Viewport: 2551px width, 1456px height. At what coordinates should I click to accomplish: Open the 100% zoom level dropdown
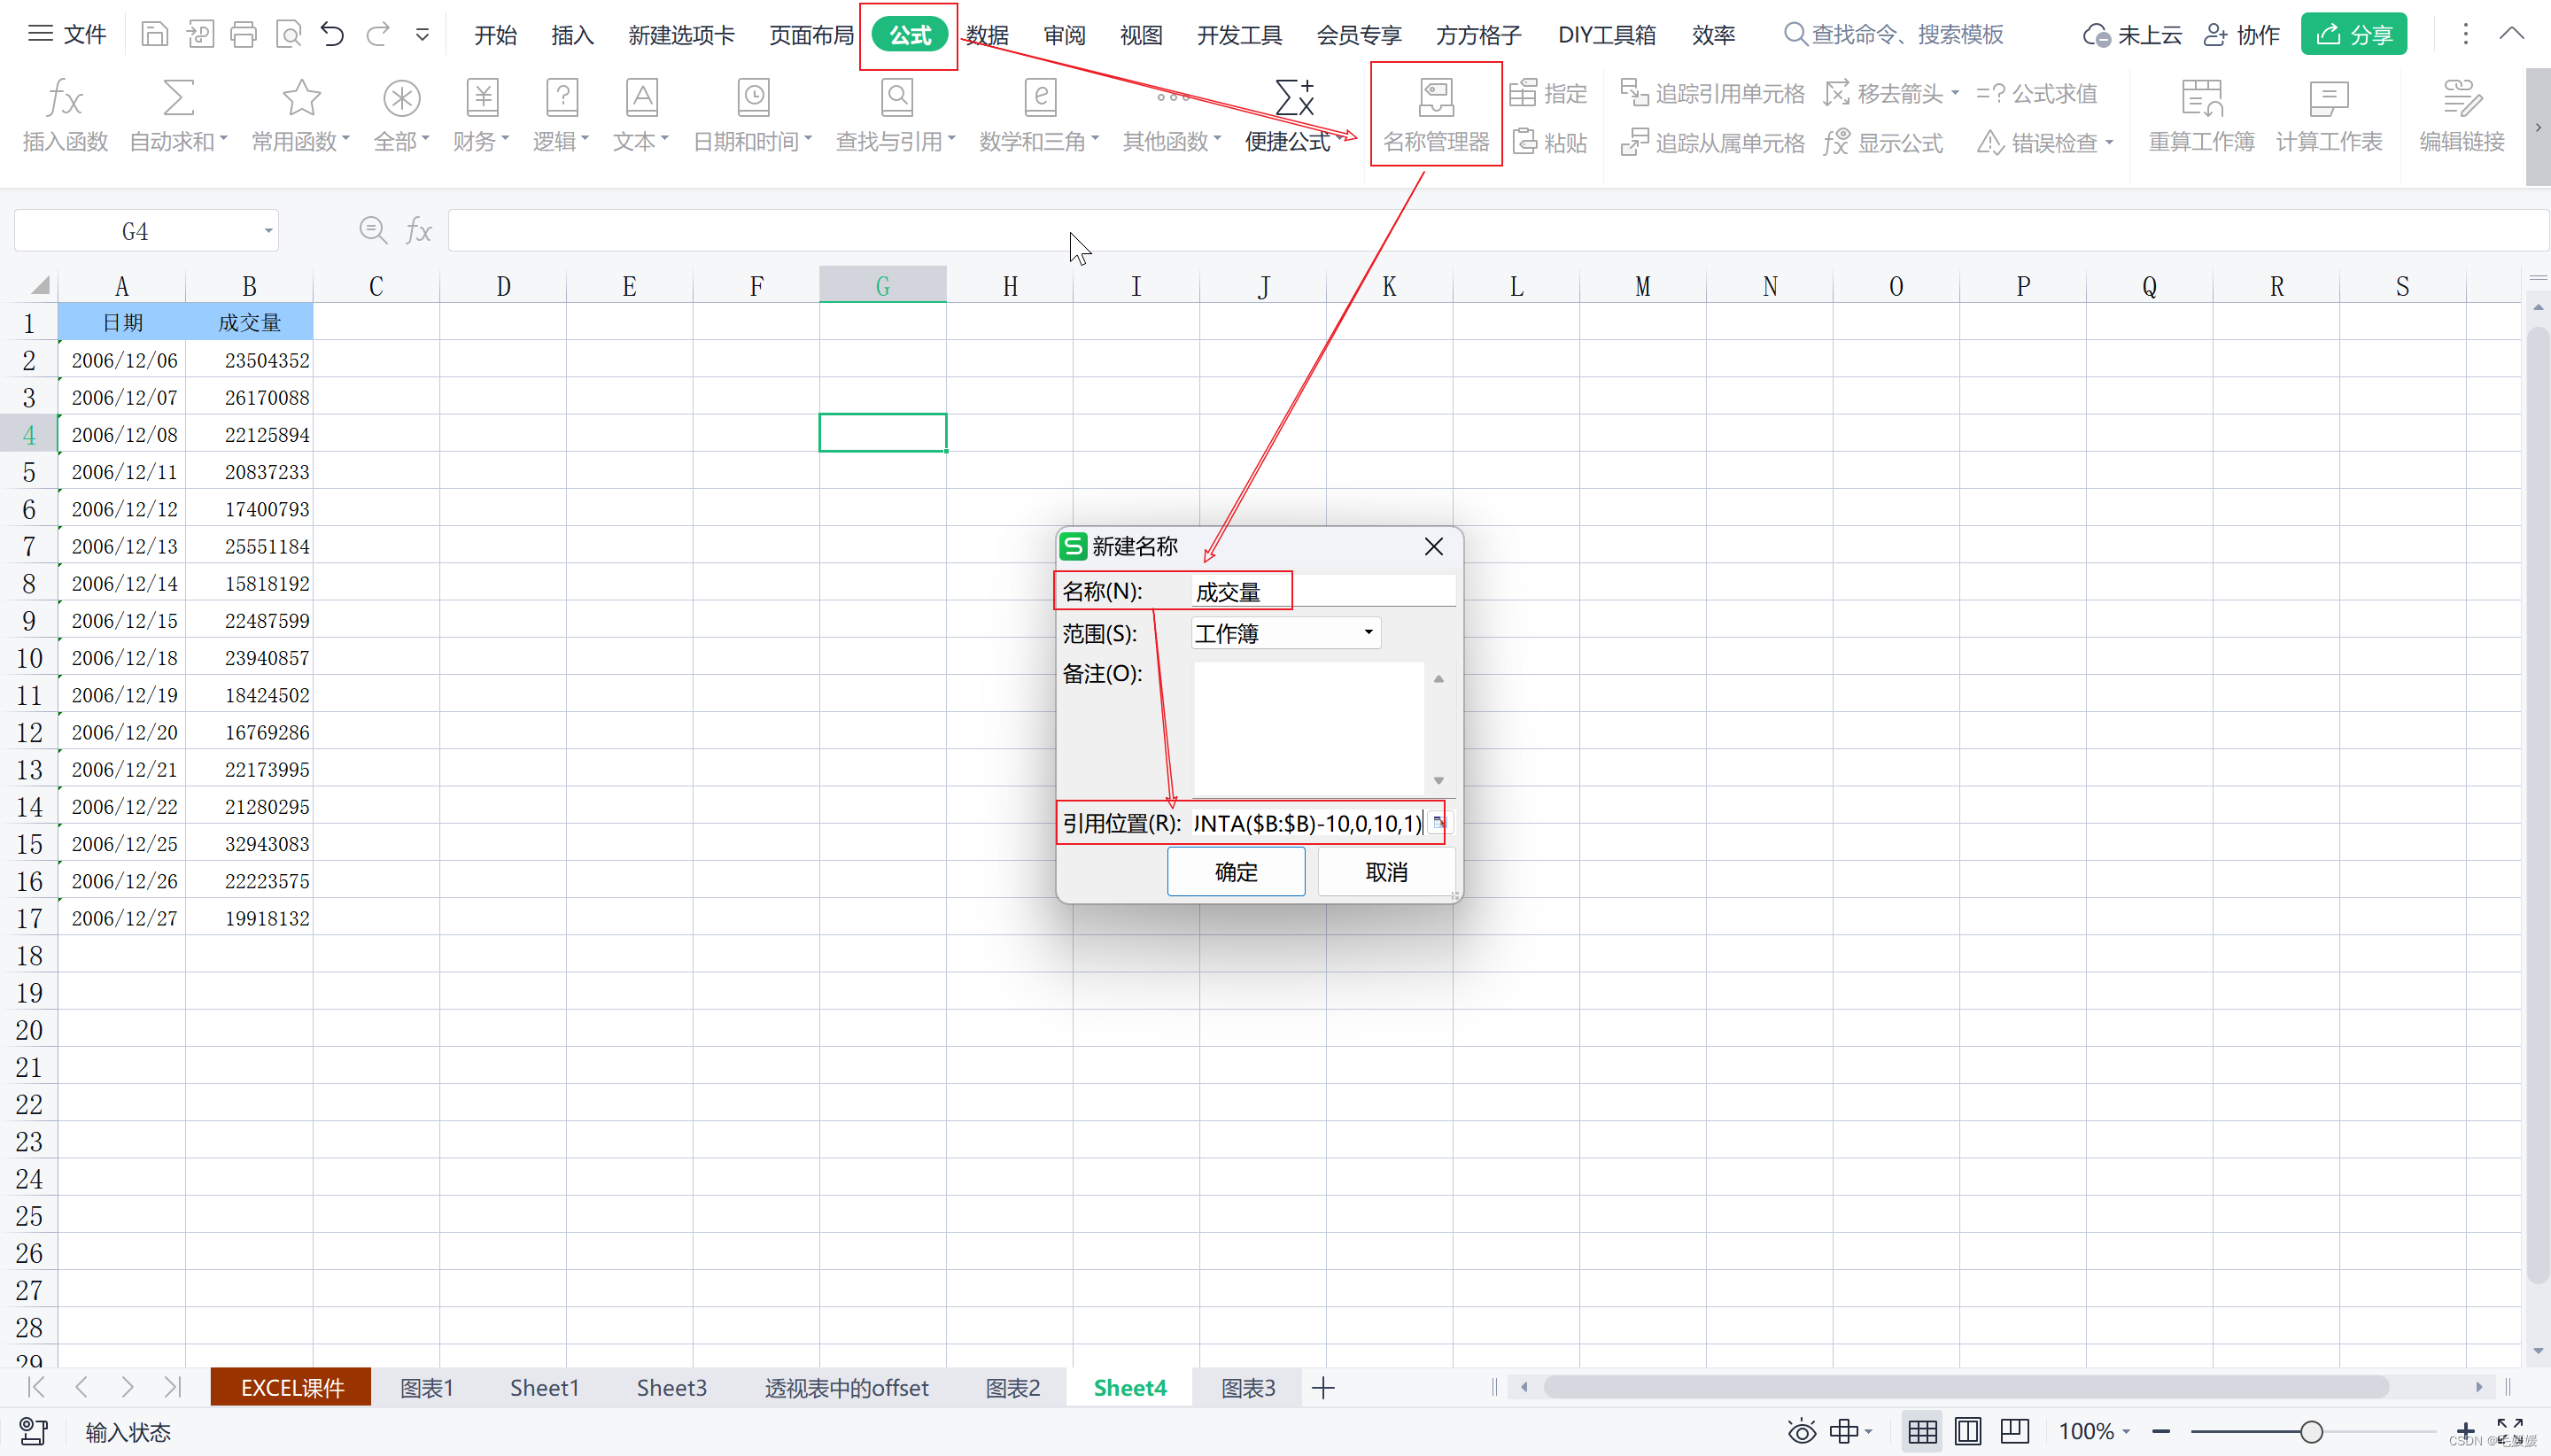[2094, 1432]
